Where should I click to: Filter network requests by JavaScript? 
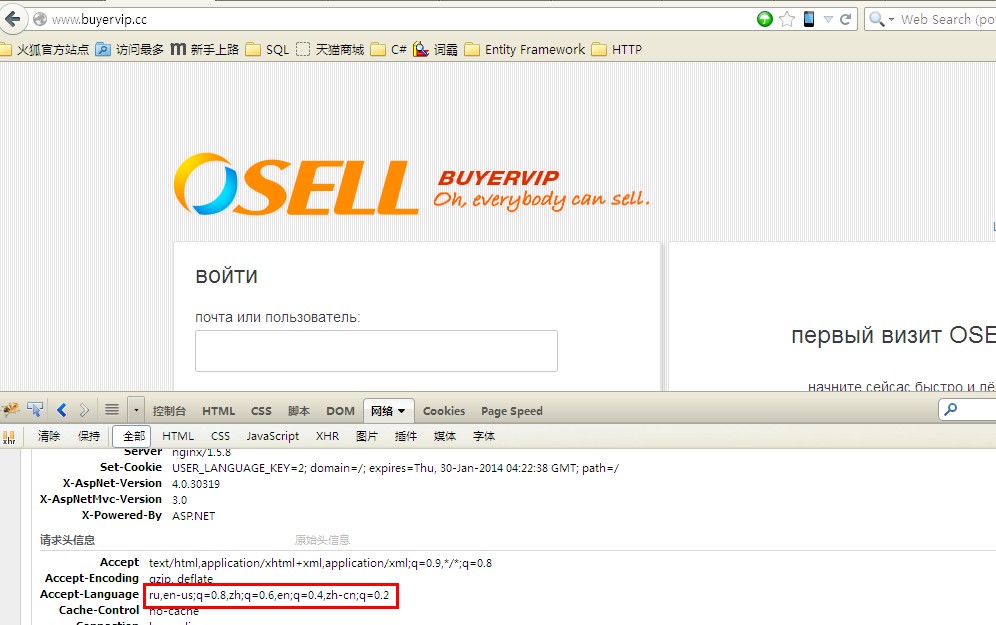[x=273, y=436]
